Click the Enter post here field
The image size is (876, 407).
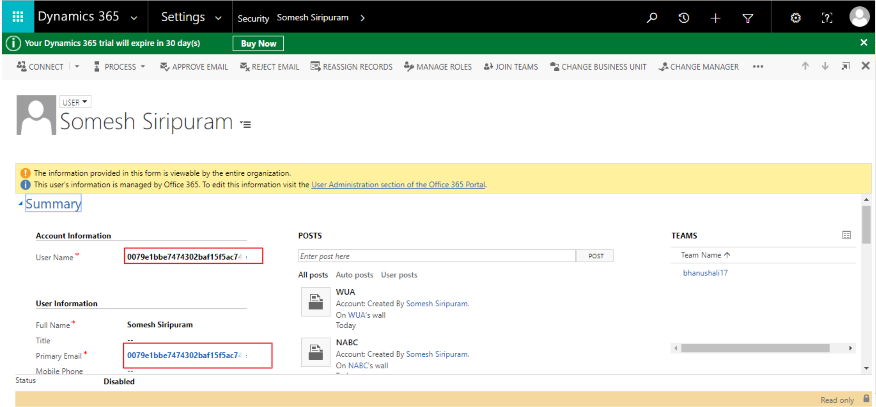click(437, 256)
